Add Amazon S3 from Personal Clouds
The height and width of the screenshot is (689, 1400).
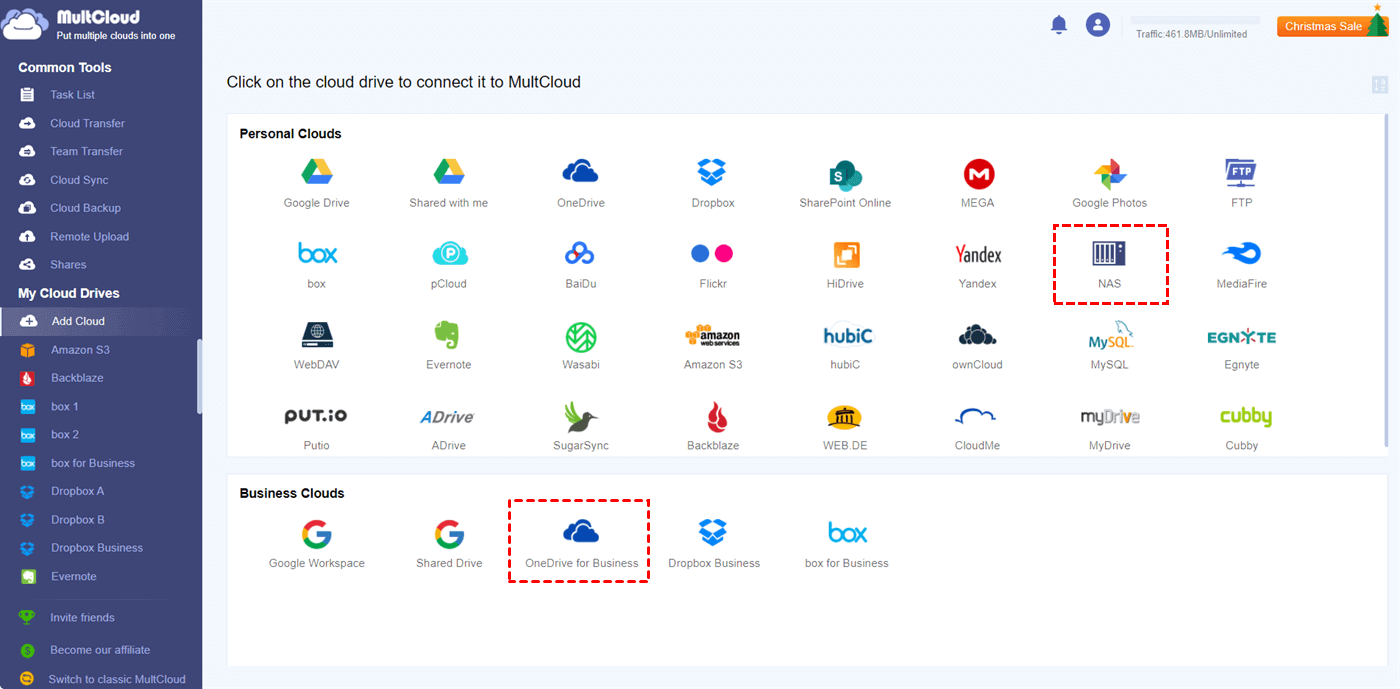712,336
